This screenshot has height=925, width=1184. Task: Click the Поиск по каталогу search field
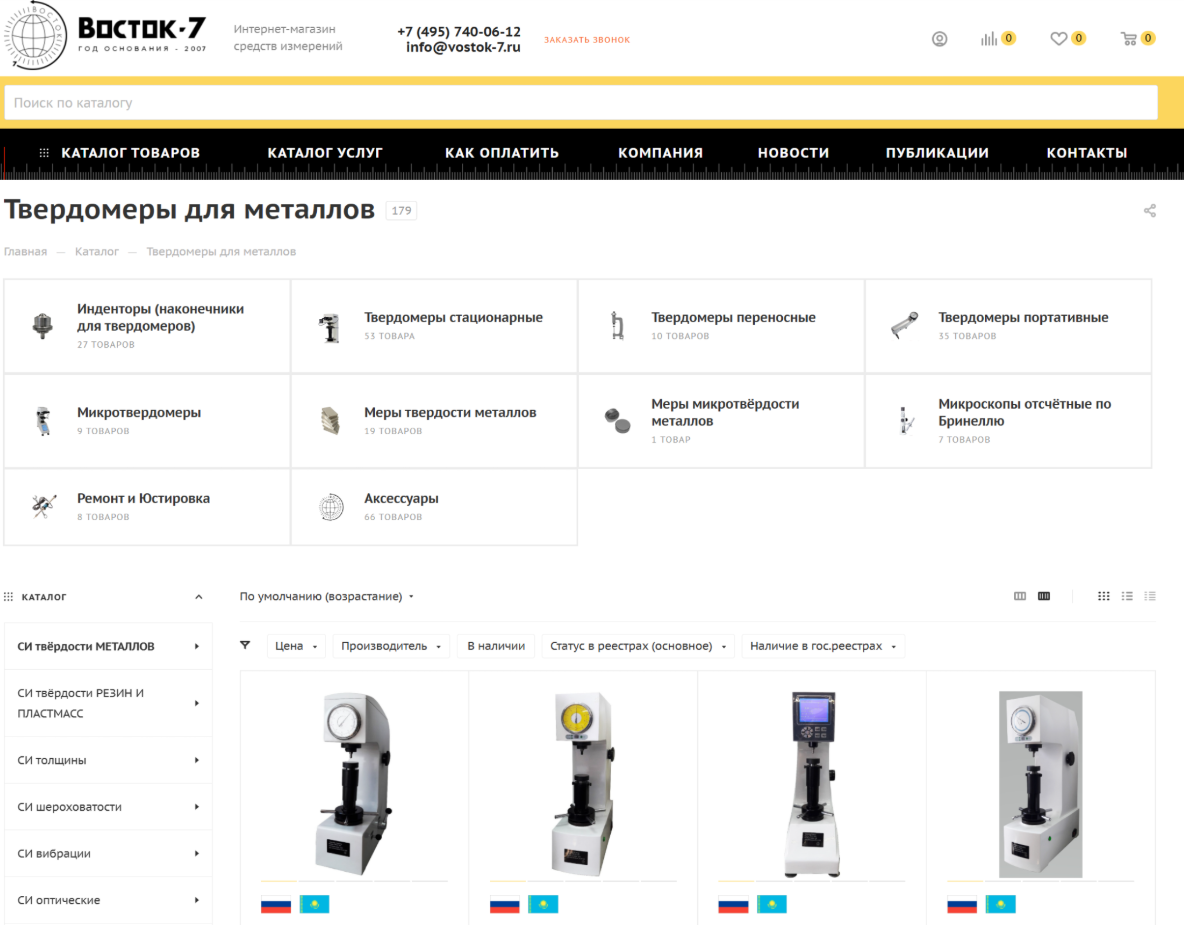581,103
